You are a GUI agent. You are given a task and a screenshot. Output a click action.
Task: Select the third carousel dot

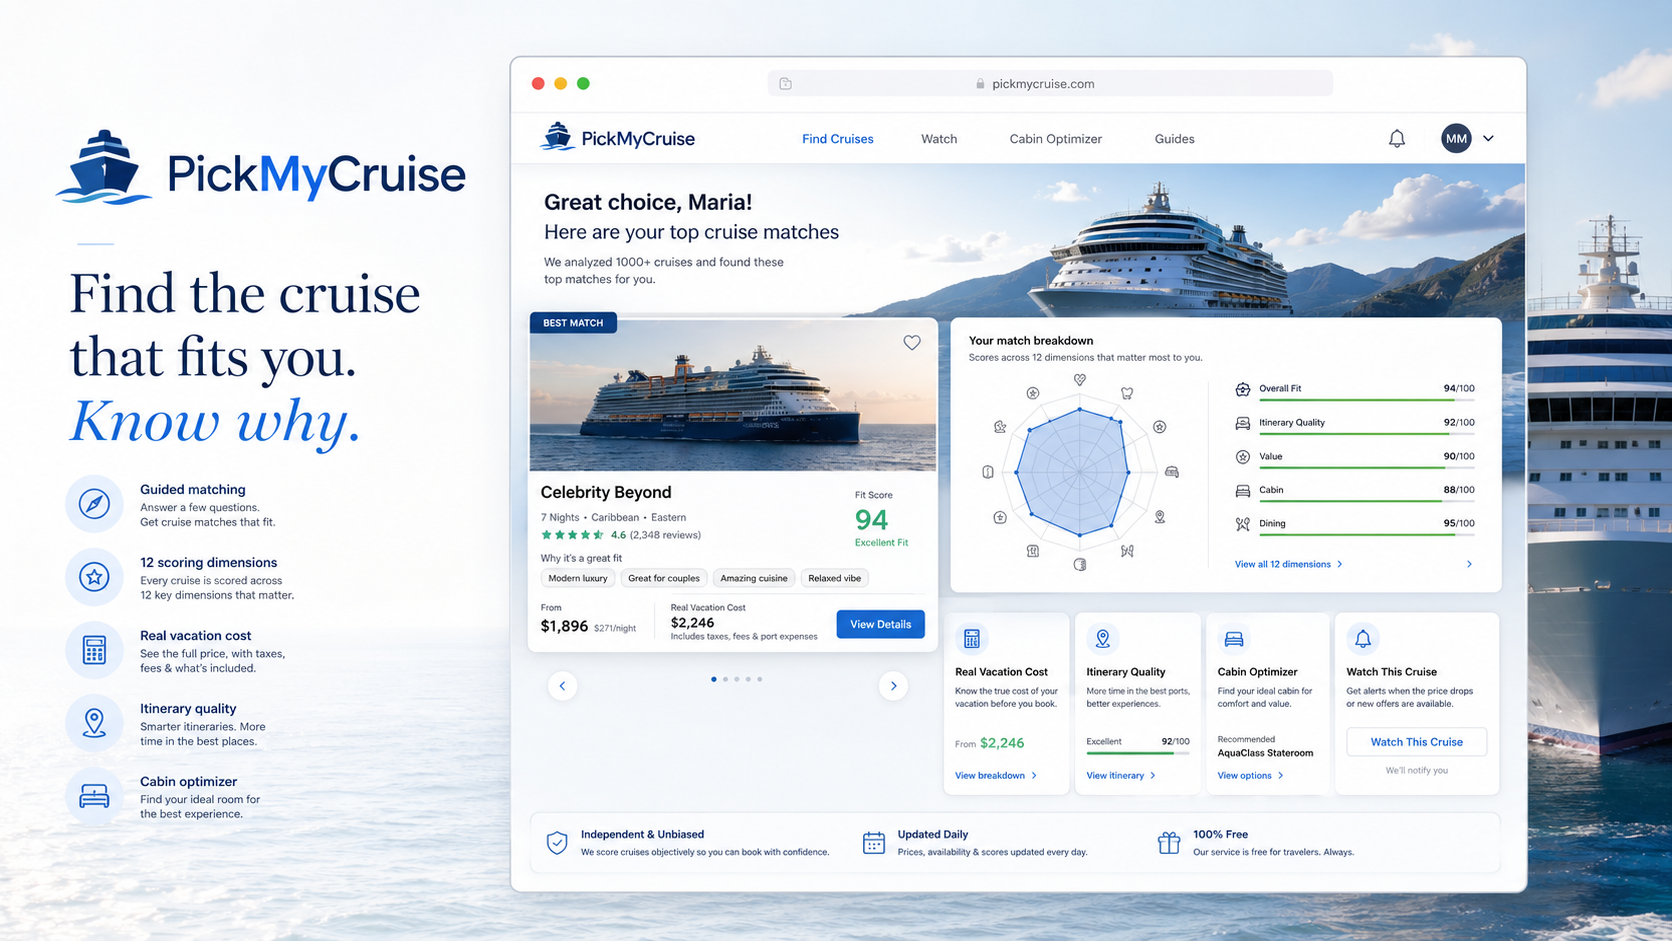pos(737,679)
